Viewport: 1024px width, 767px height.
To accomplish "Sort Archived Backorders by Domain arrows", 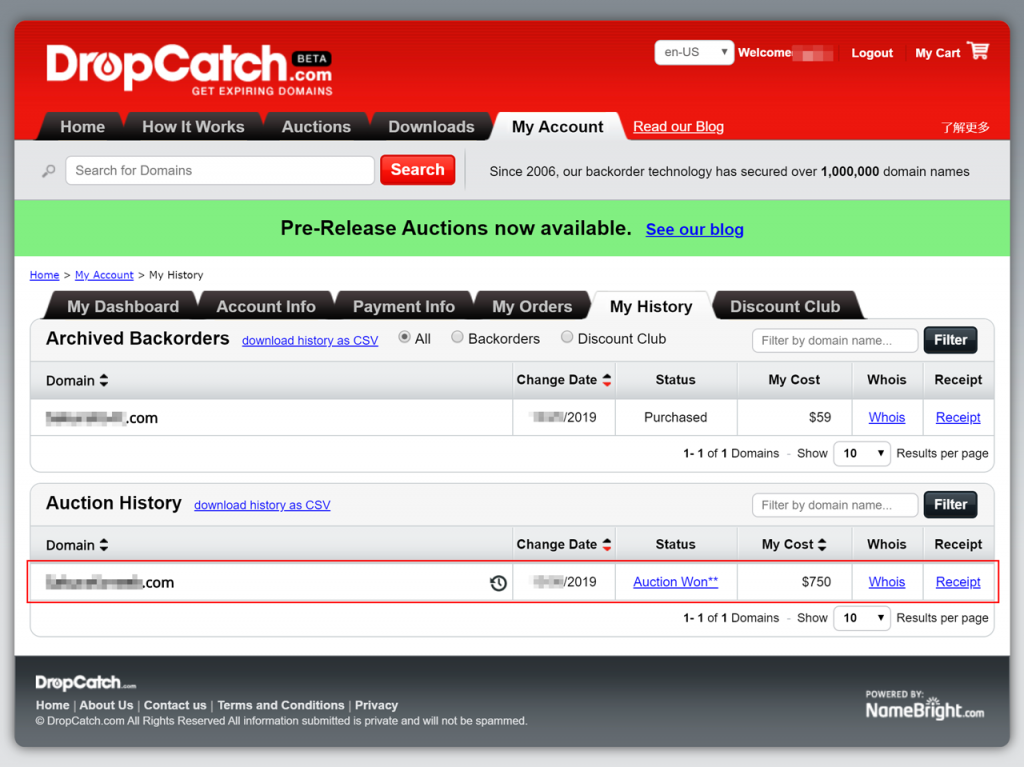I will [104, 380].
